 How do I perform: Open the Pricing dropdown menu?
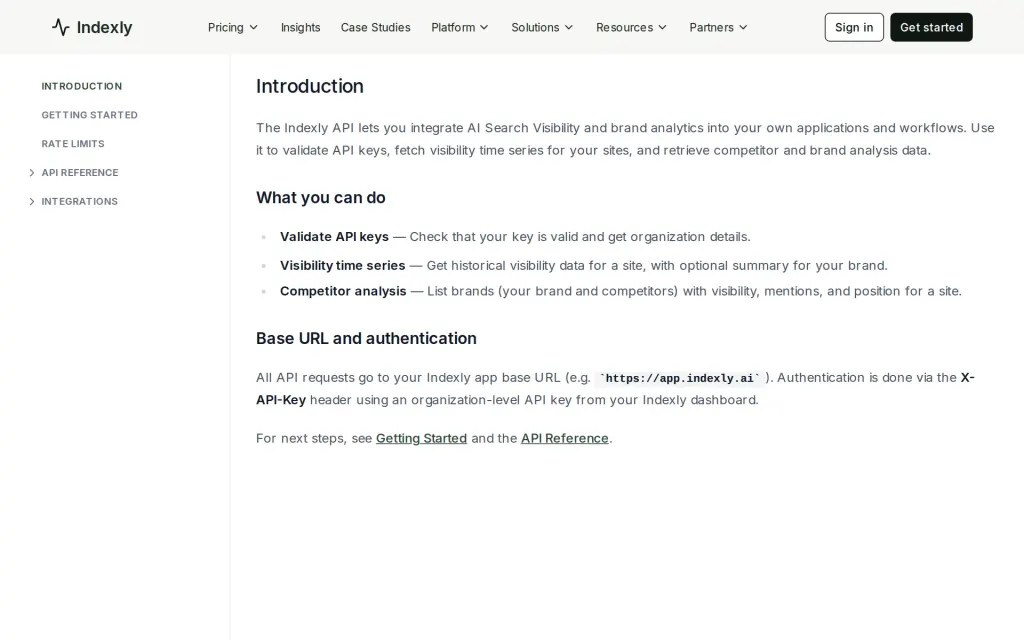(x=232, y=27)
